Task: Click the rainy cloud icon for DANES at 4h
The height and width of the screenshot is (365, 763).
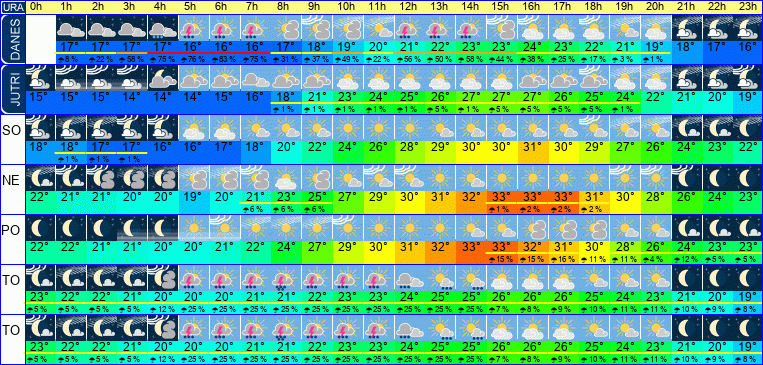Action: [163, 28]
